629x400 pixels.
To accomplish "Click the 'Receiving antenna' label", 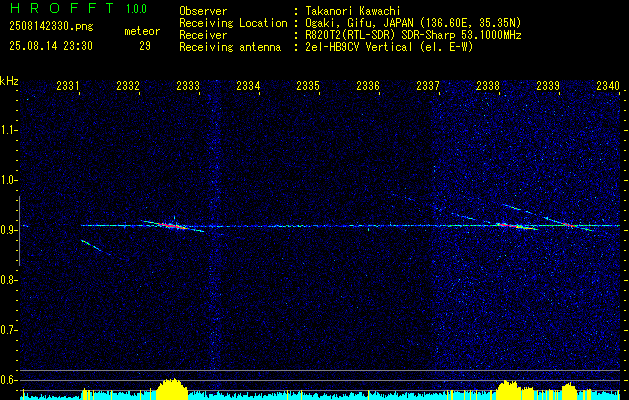I will coord(230,47).
